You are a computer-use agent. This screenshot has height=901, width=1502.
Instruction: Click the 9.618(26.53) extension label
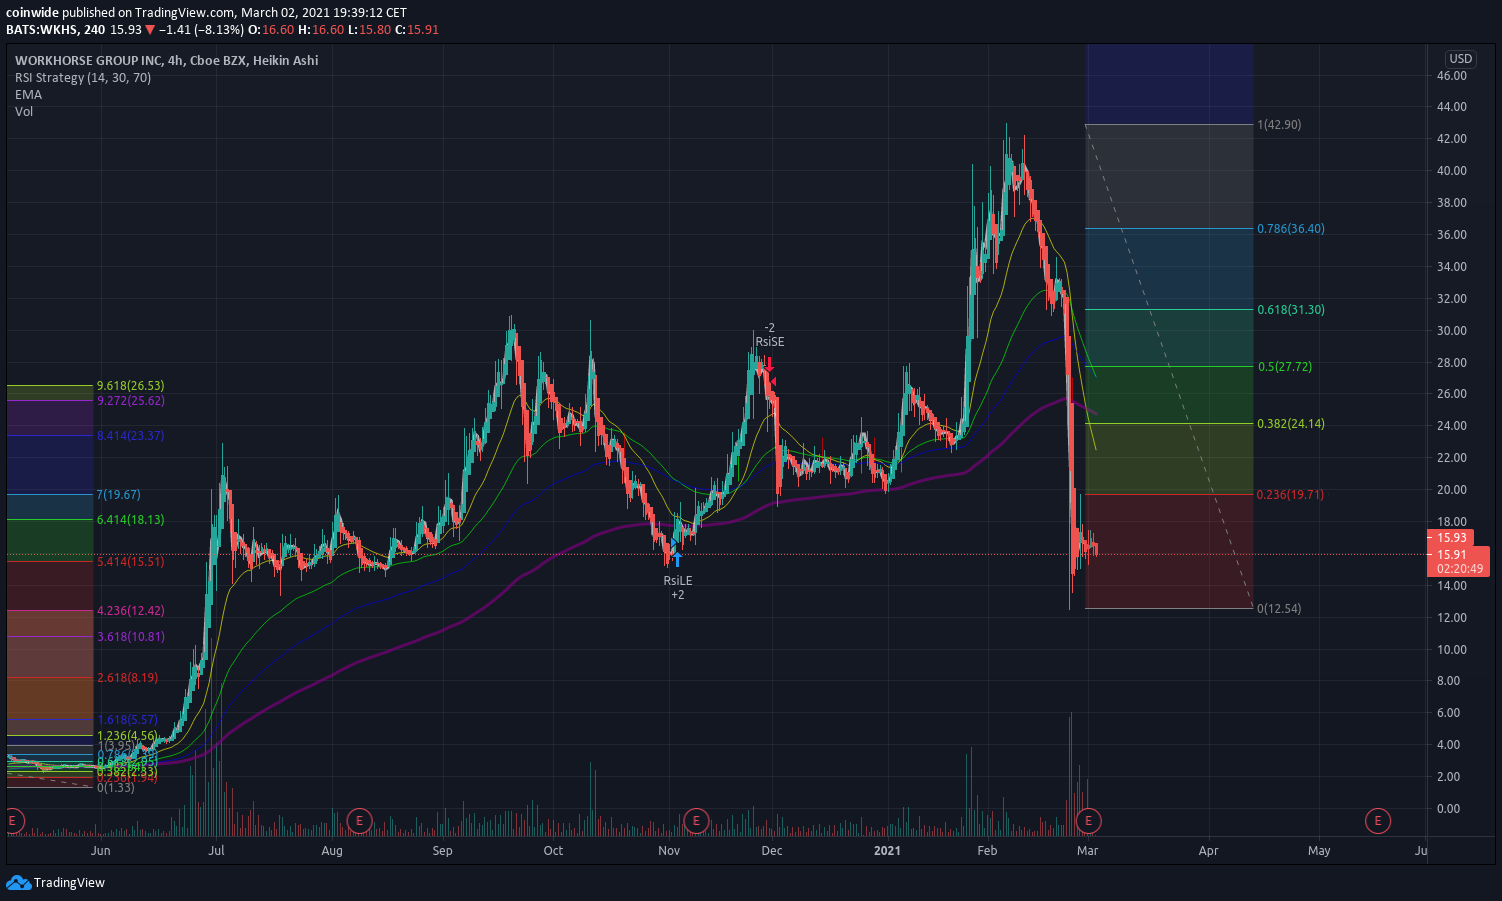(x=131, y=386)
